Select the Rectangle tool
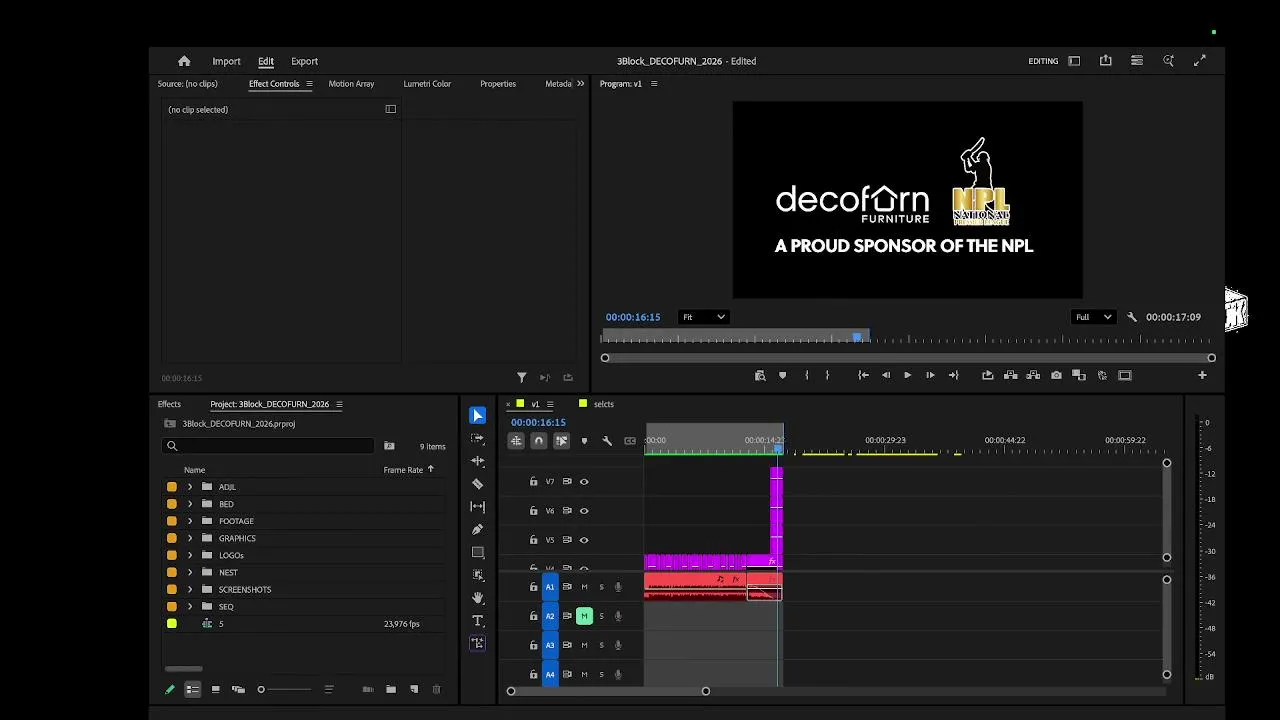This screenshot has height=720, width=1280. tap(478, 552)
